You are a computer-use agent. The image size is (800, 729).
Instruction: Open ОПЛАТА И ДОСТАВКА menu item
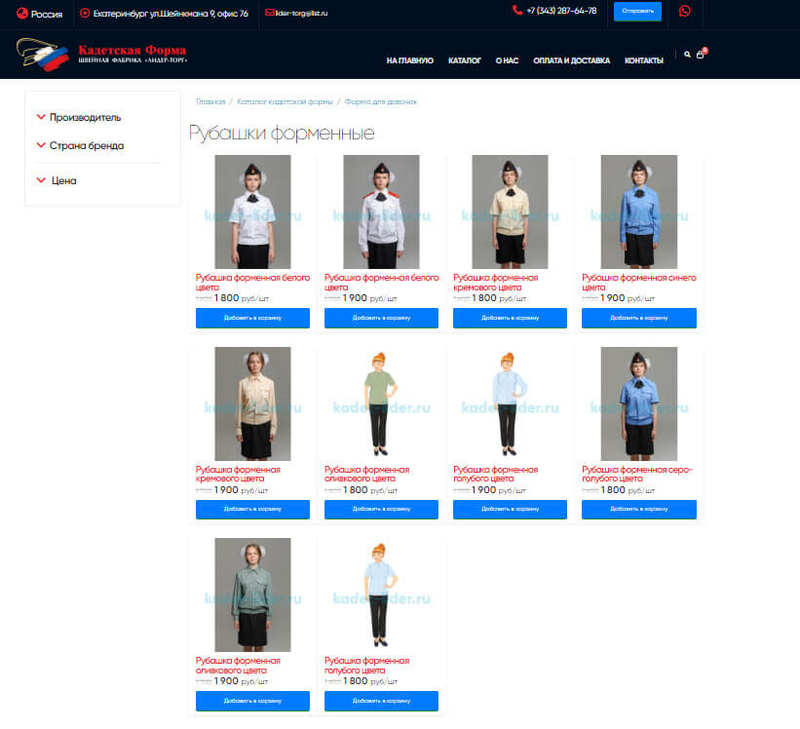571,60
